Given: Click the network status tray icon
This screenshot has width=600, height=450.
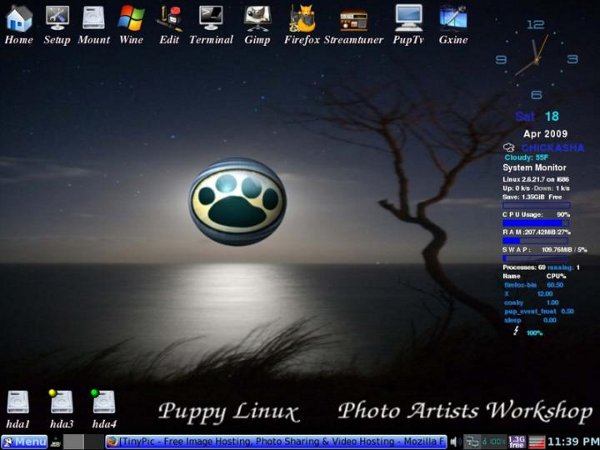Looking at the screenshot, I should 472,442.
